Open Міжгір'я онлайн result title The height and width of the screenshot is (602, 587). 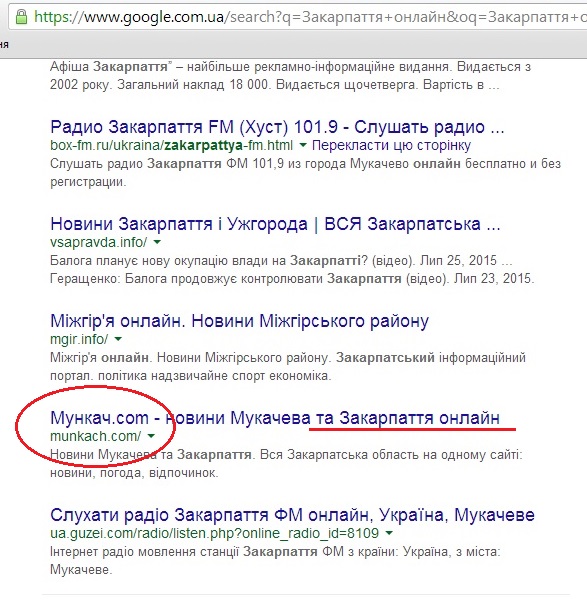[239, 321]
